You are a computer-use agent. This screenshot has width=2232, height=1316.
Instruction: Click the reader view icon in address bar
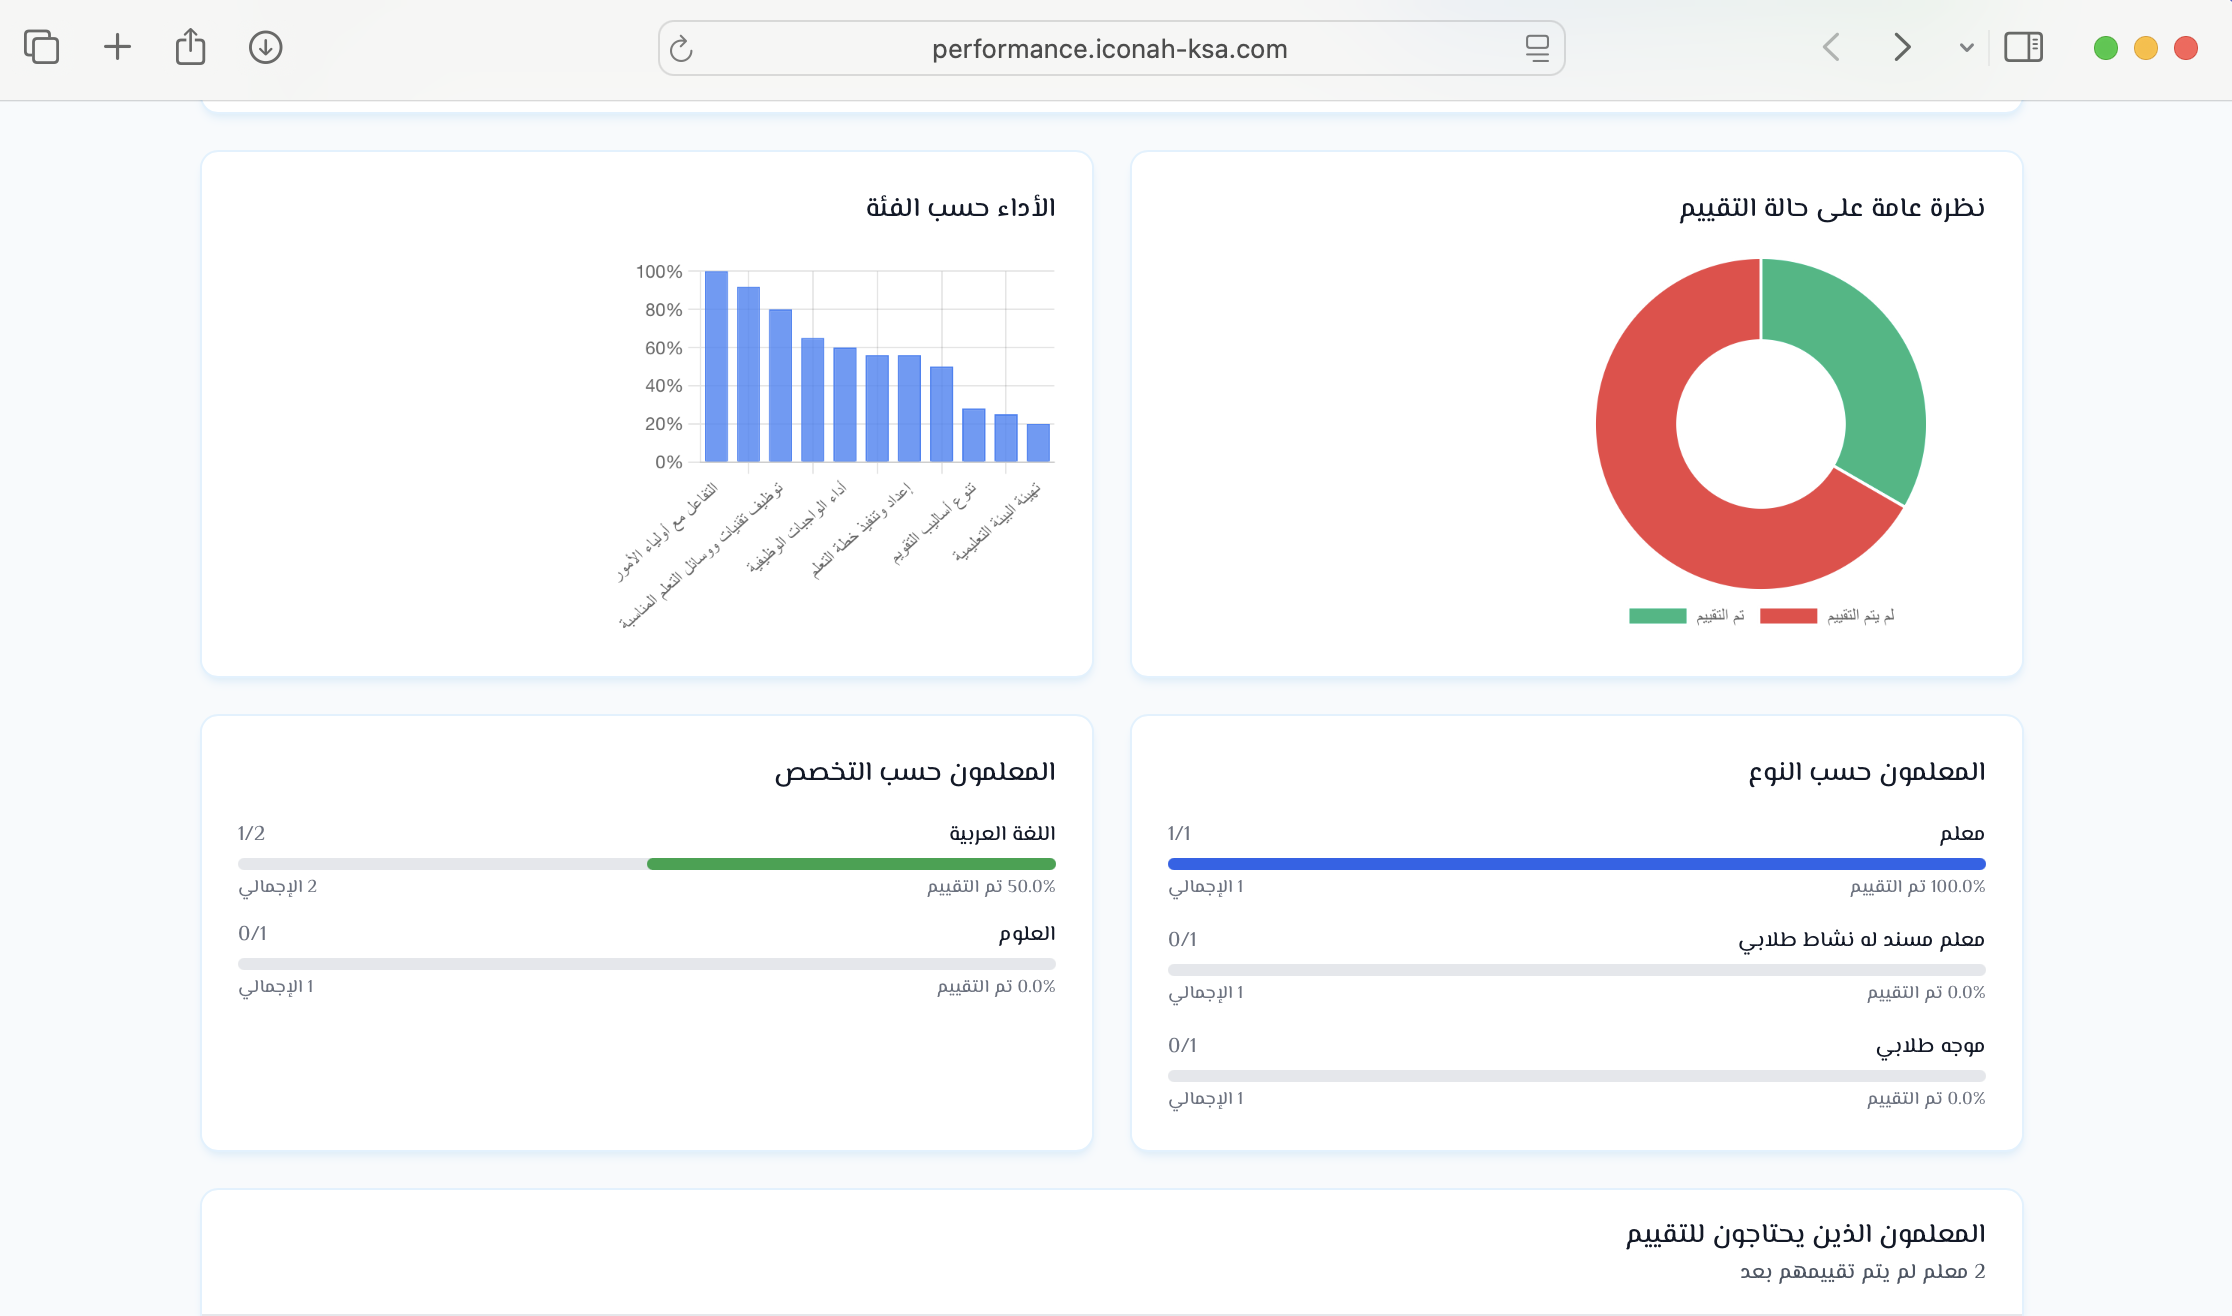click(1537, 48)
